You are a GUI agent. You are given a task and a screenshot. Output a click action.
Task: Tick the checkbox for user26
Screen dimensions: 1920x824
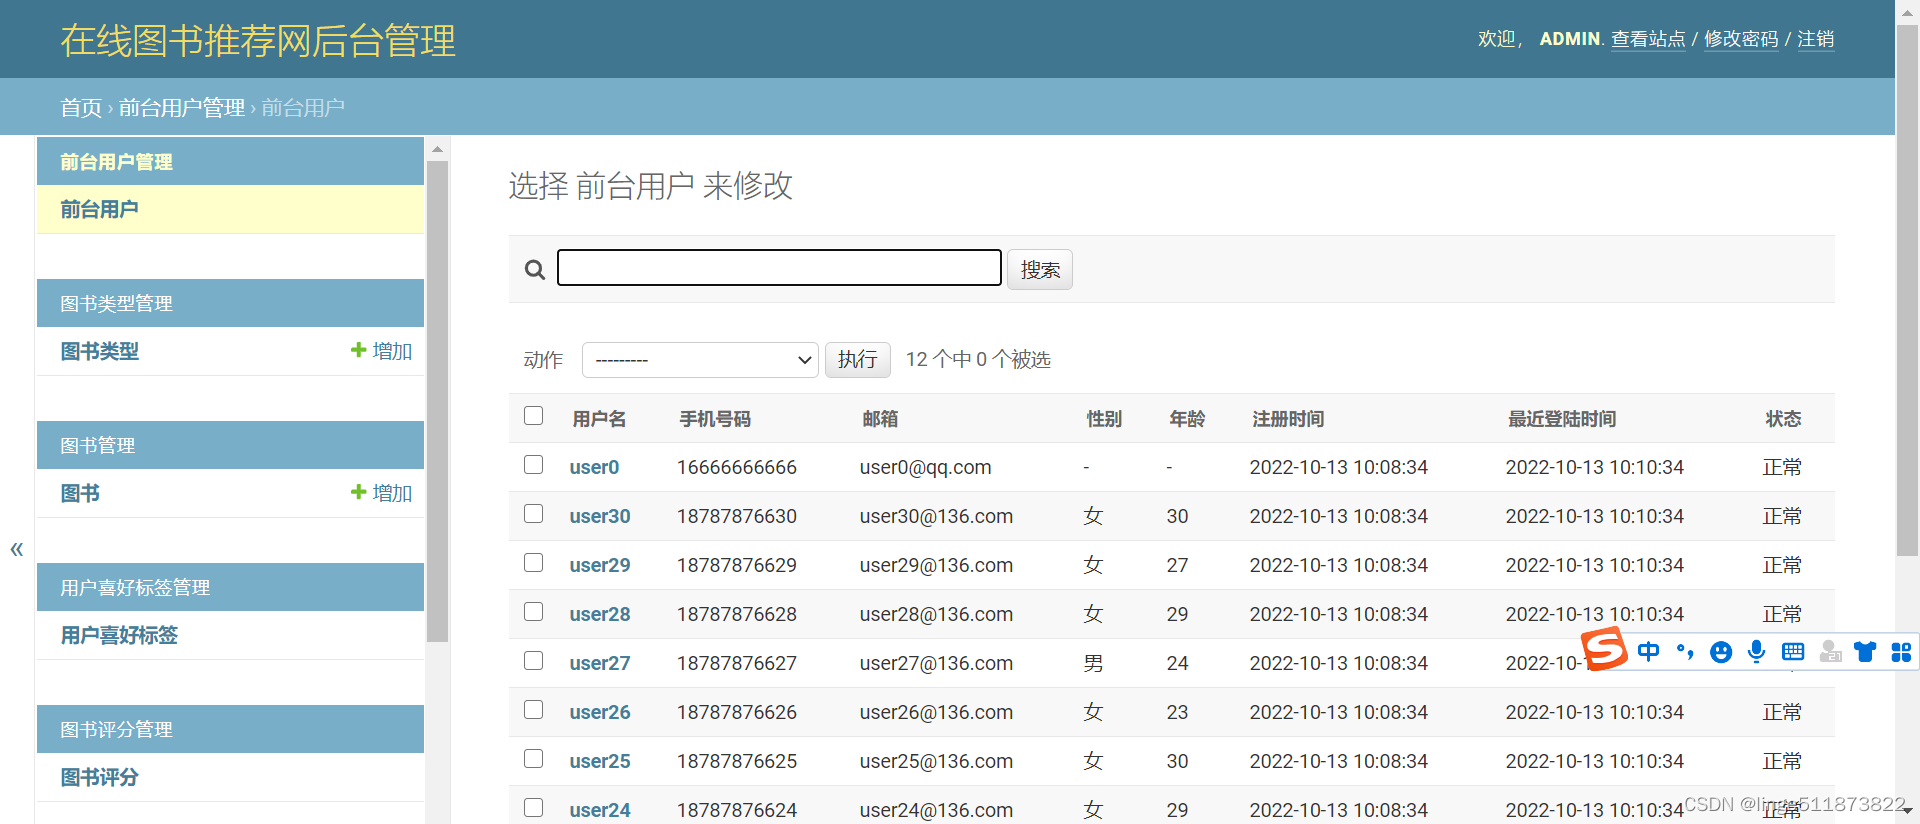coord(534,710)
